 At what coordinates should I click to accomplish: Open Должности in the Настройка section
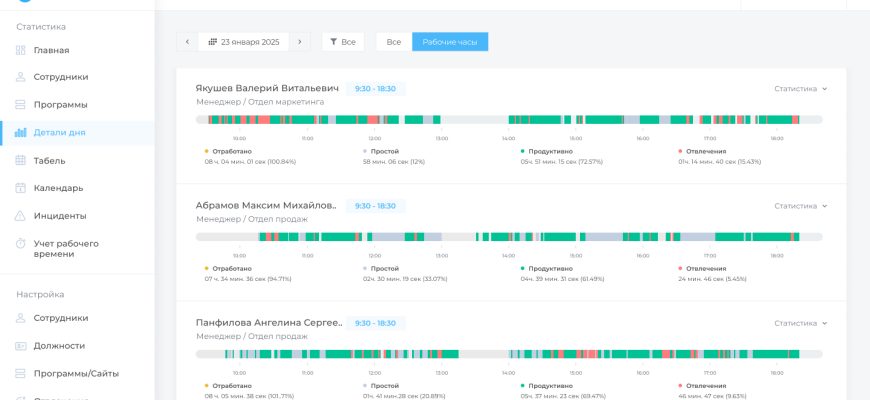[x=60, y=345]
